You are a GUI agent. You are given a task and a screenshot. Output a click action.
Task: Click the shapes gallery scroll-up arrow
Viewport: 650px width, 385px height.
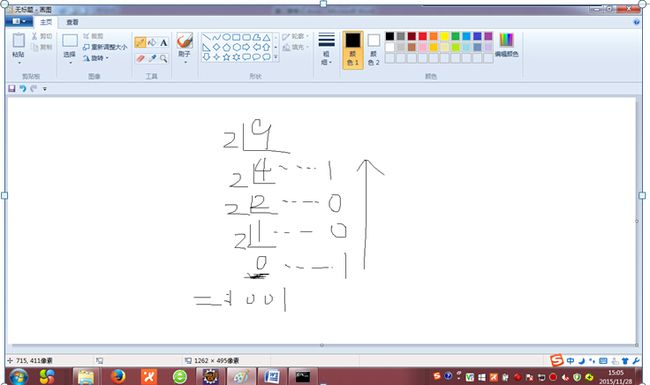(276, 38)
